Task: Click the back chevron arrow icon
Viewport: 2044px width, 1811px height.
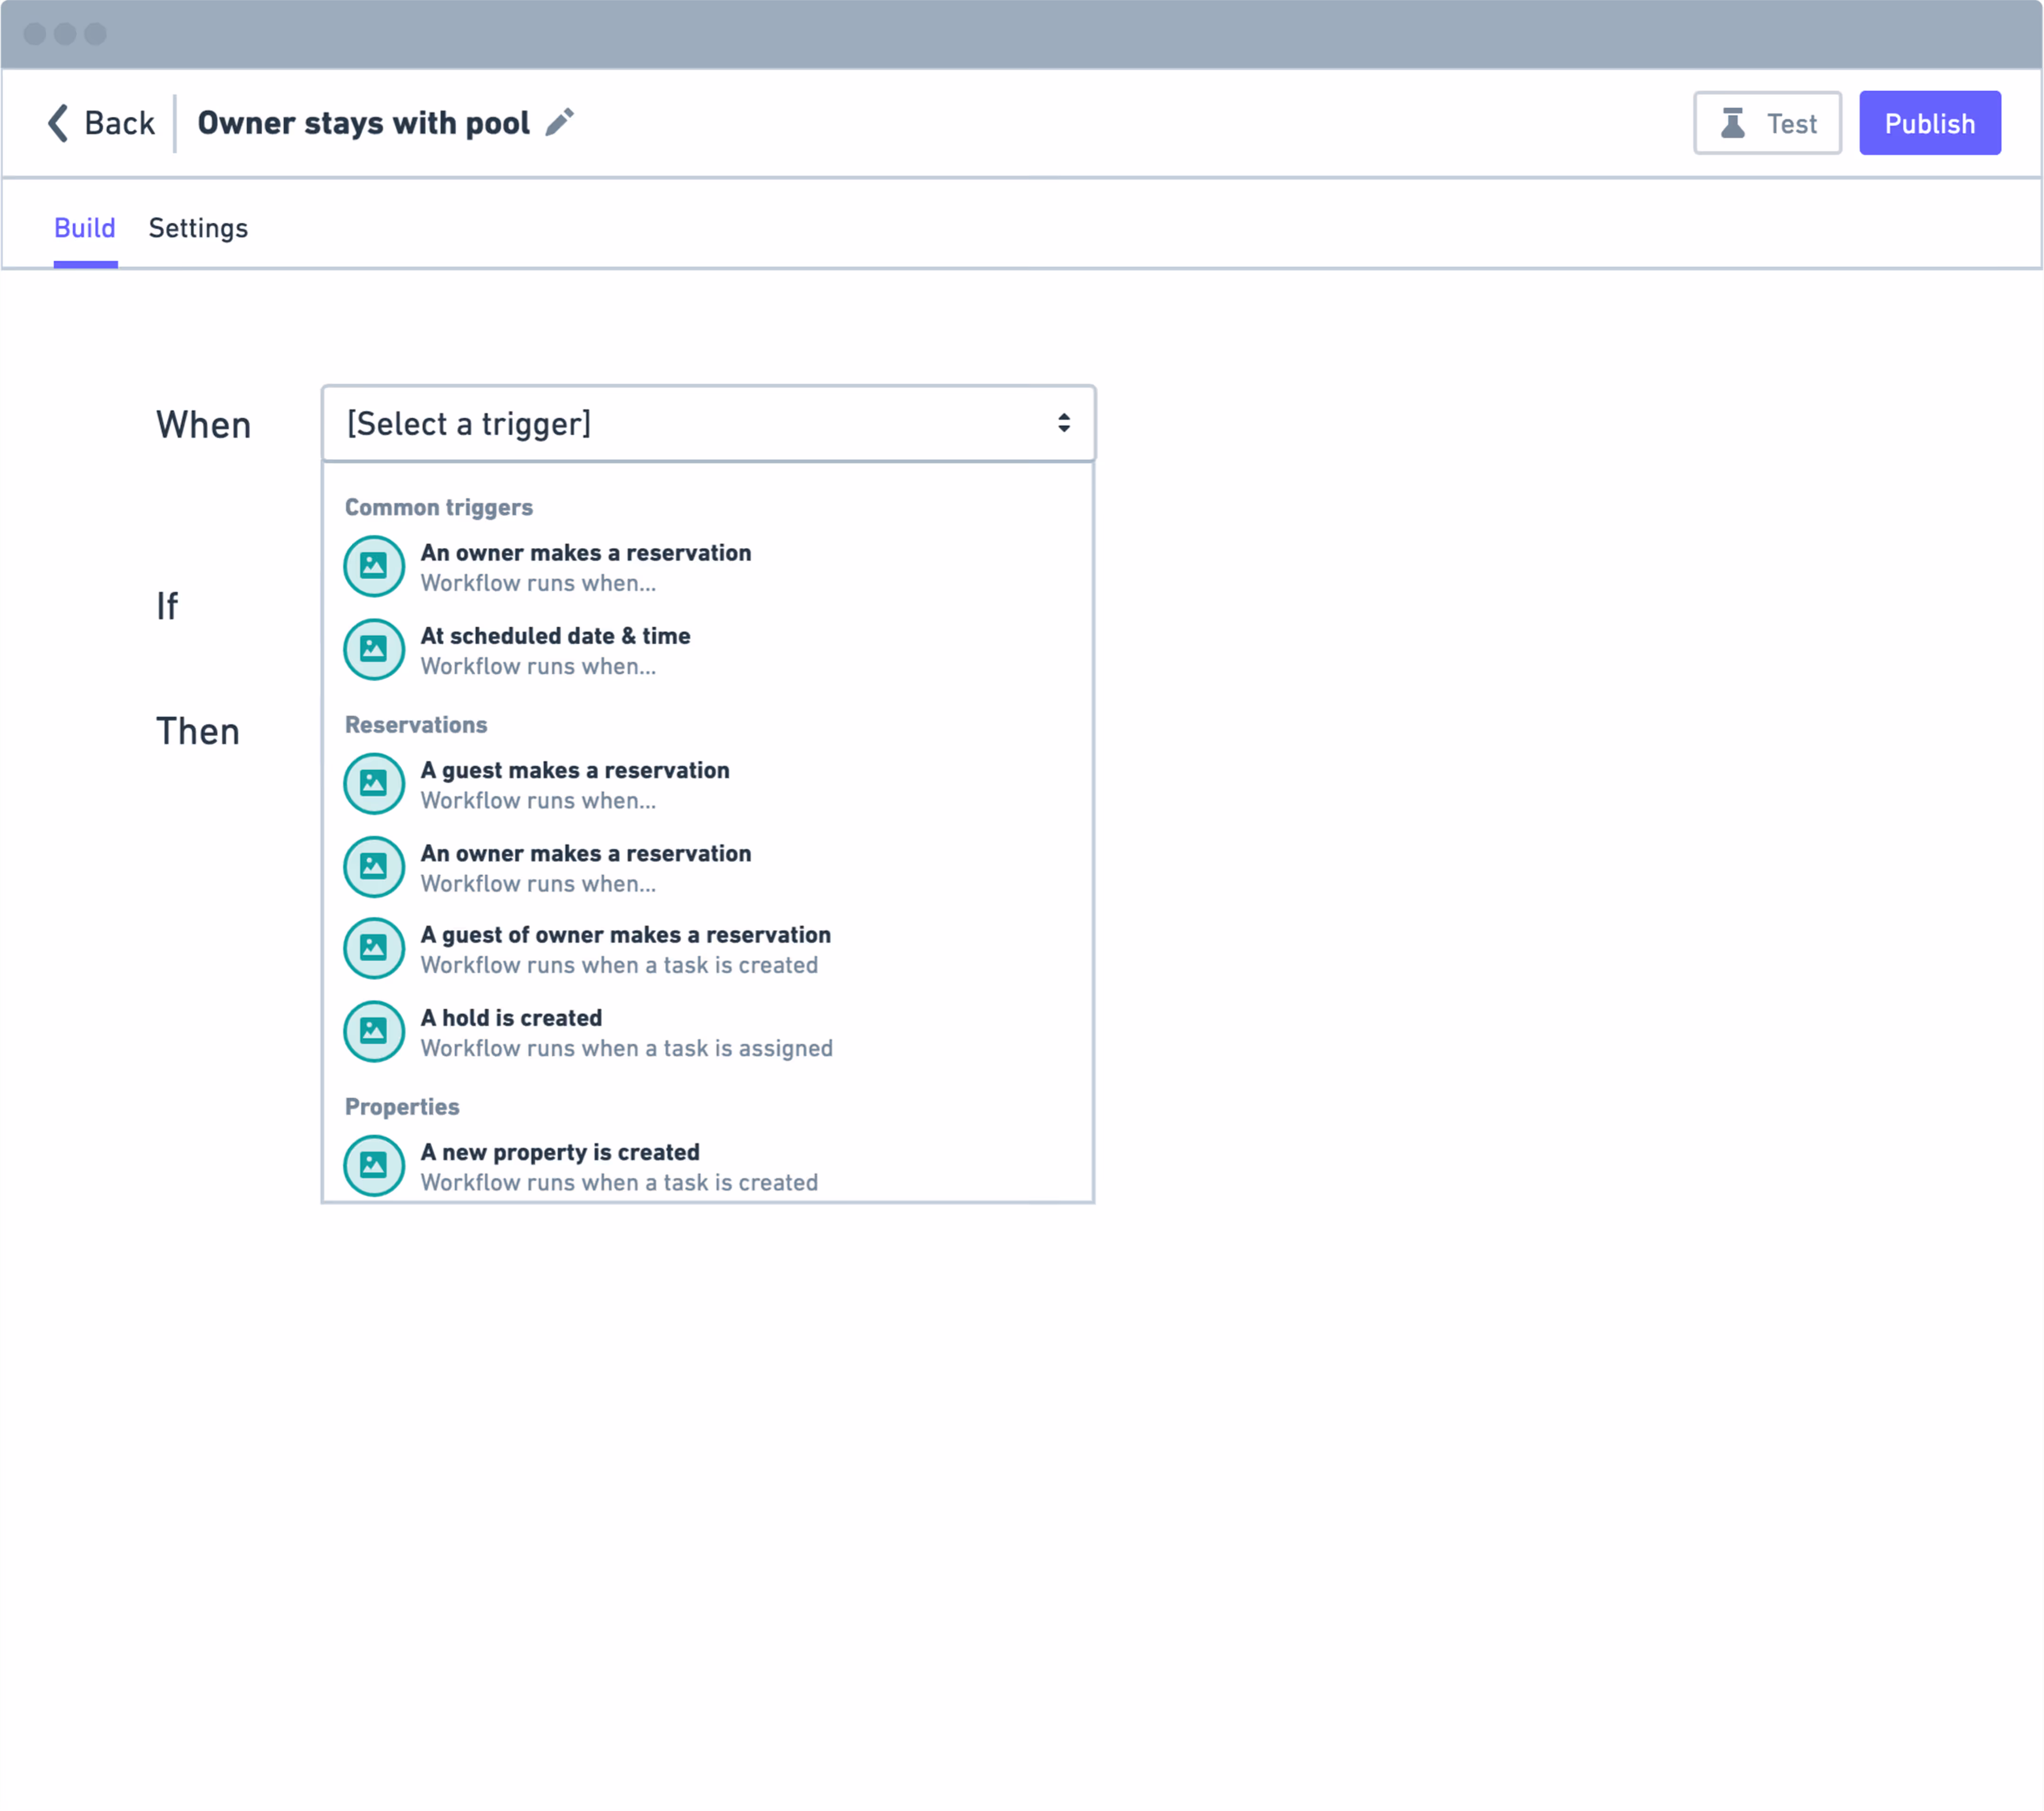Action: [58, 123]
